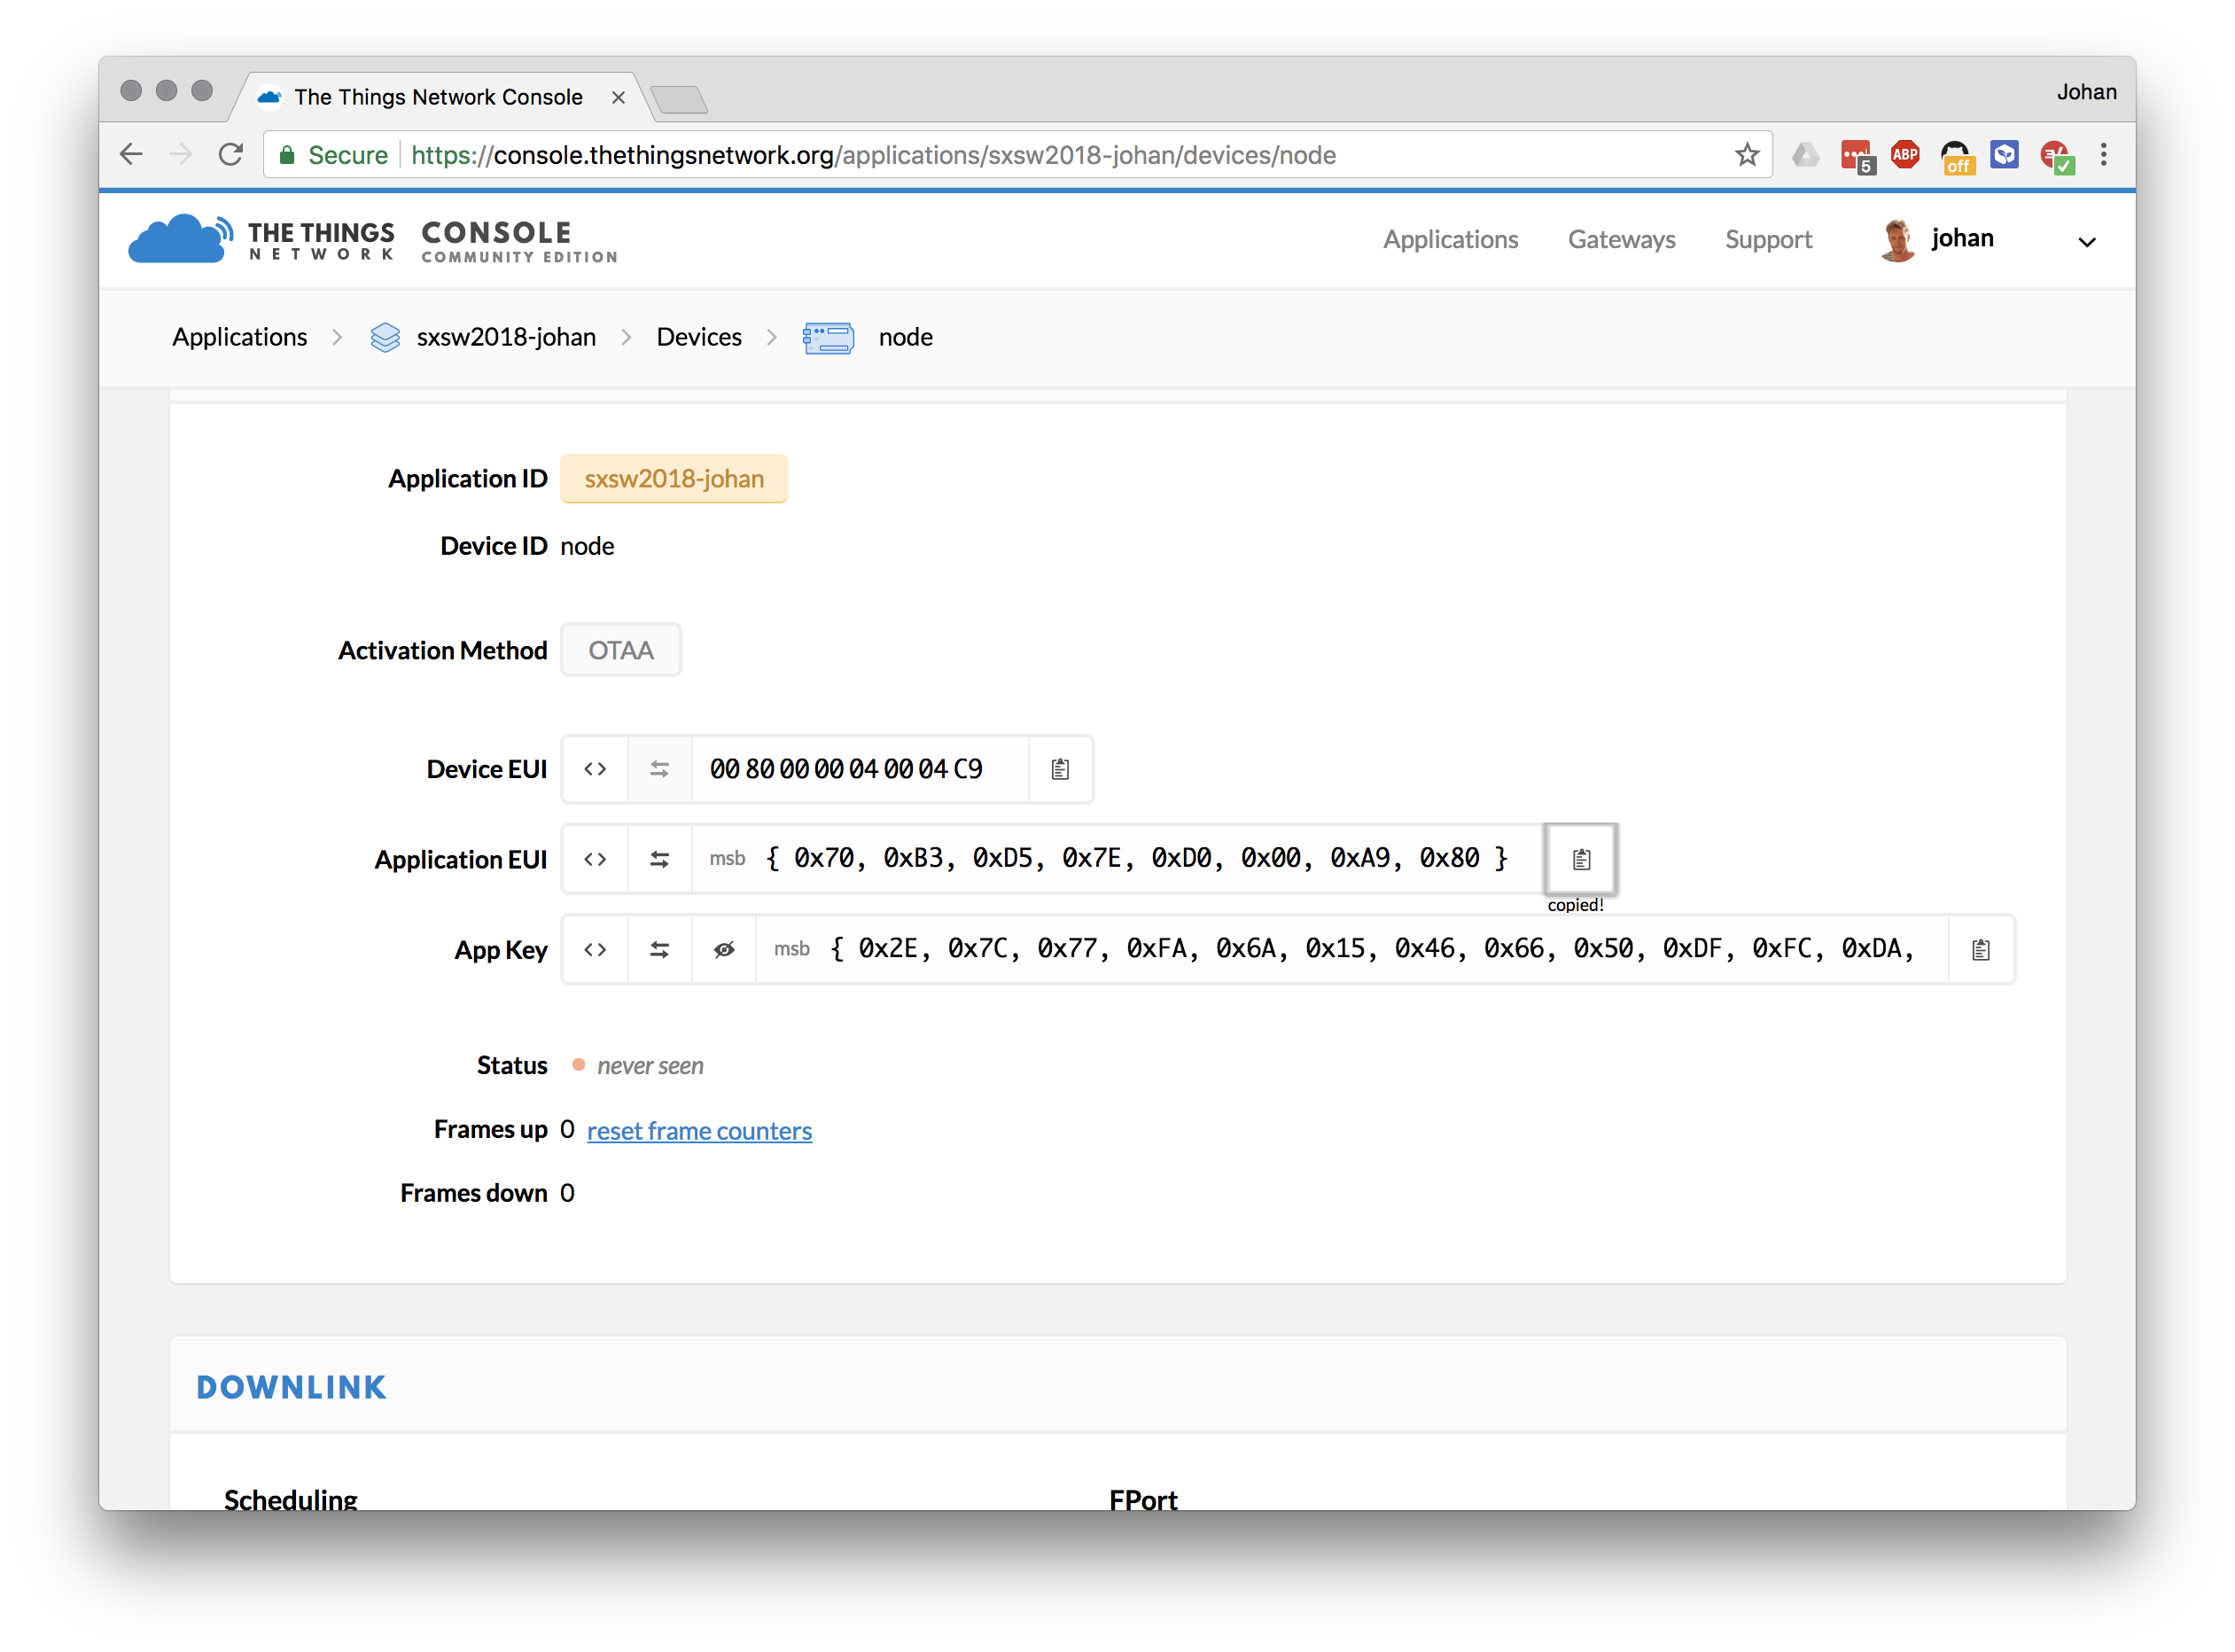Toggle App Key visibility eye icon

point(725,949)
